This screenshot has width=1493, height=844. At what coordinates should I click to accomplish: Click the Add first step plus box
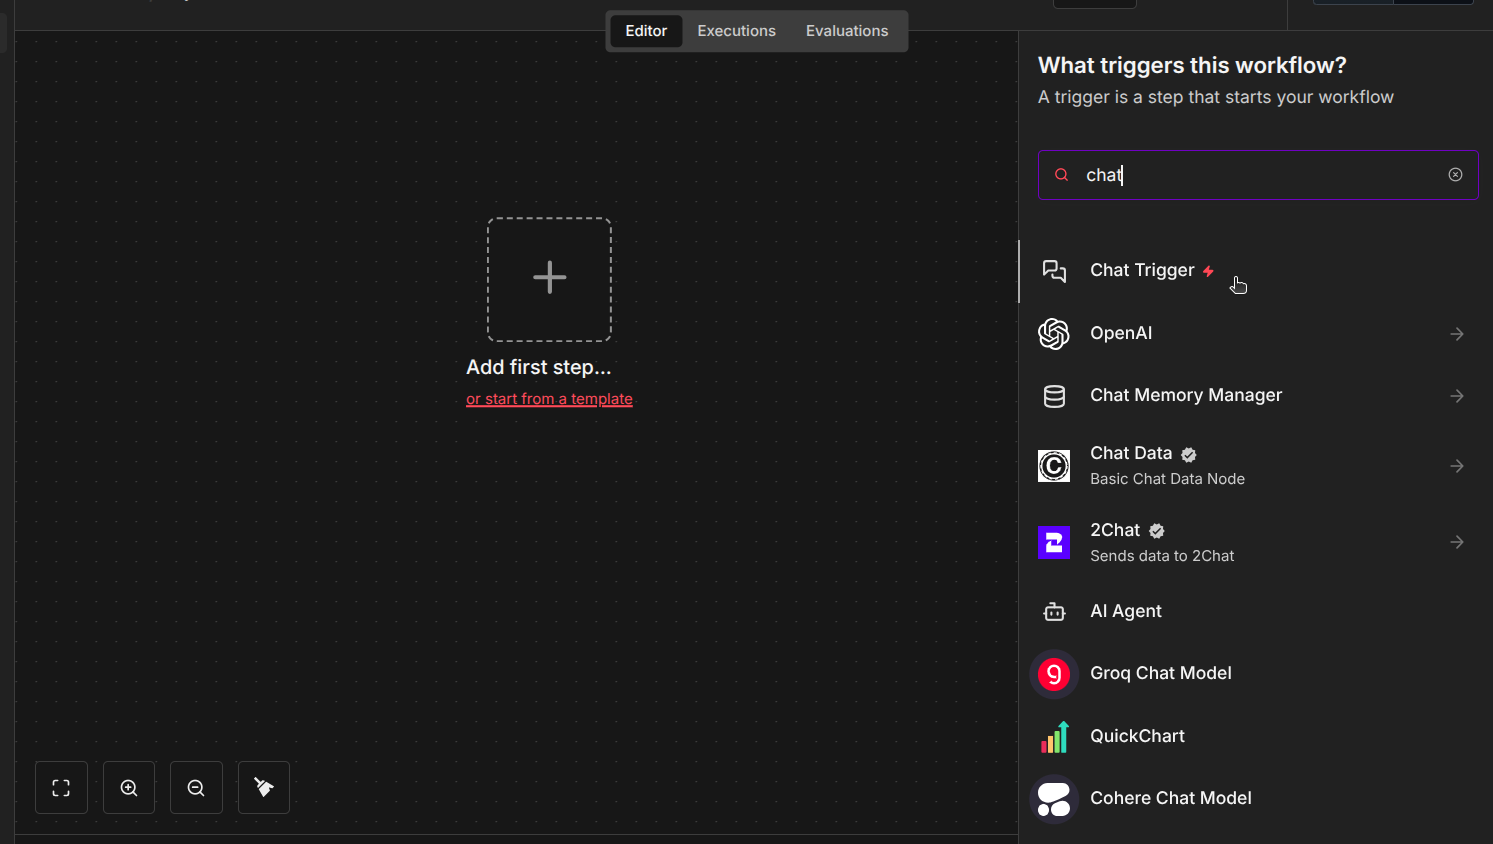pos(549,279)
